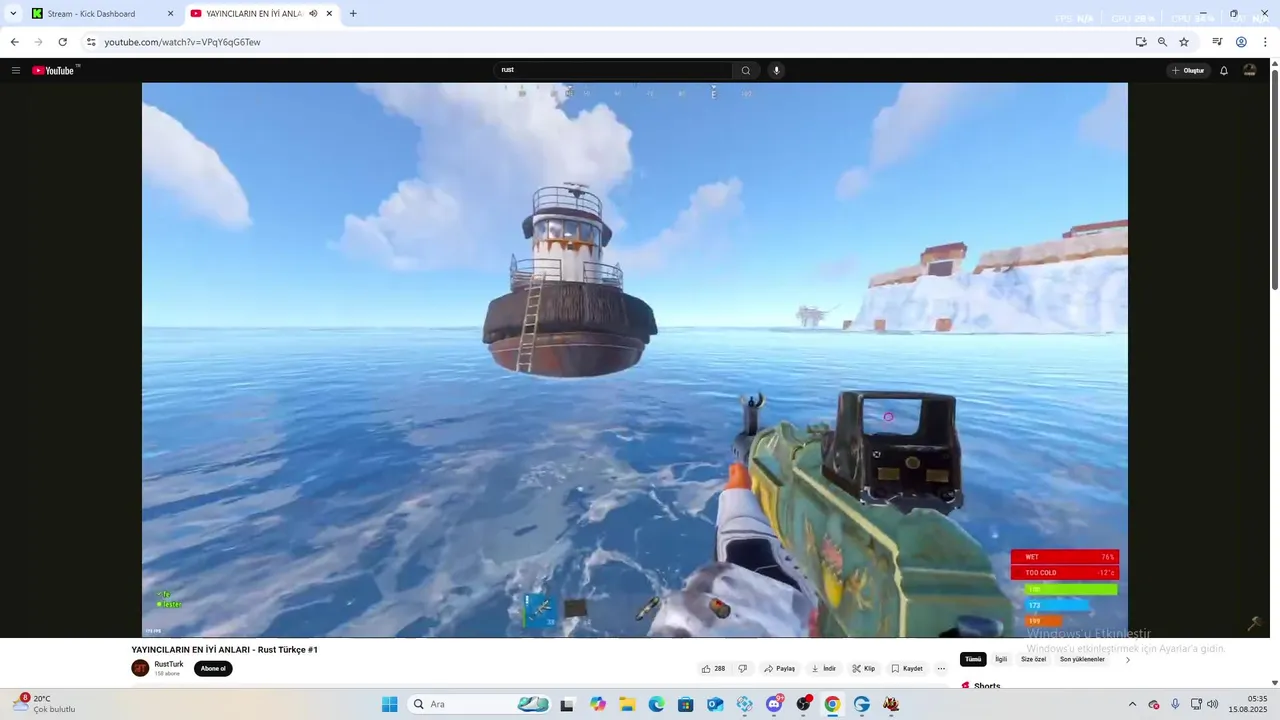1280x720 pixels.
Task: Select the Size özel filter chip
Action: [1033, 659]
